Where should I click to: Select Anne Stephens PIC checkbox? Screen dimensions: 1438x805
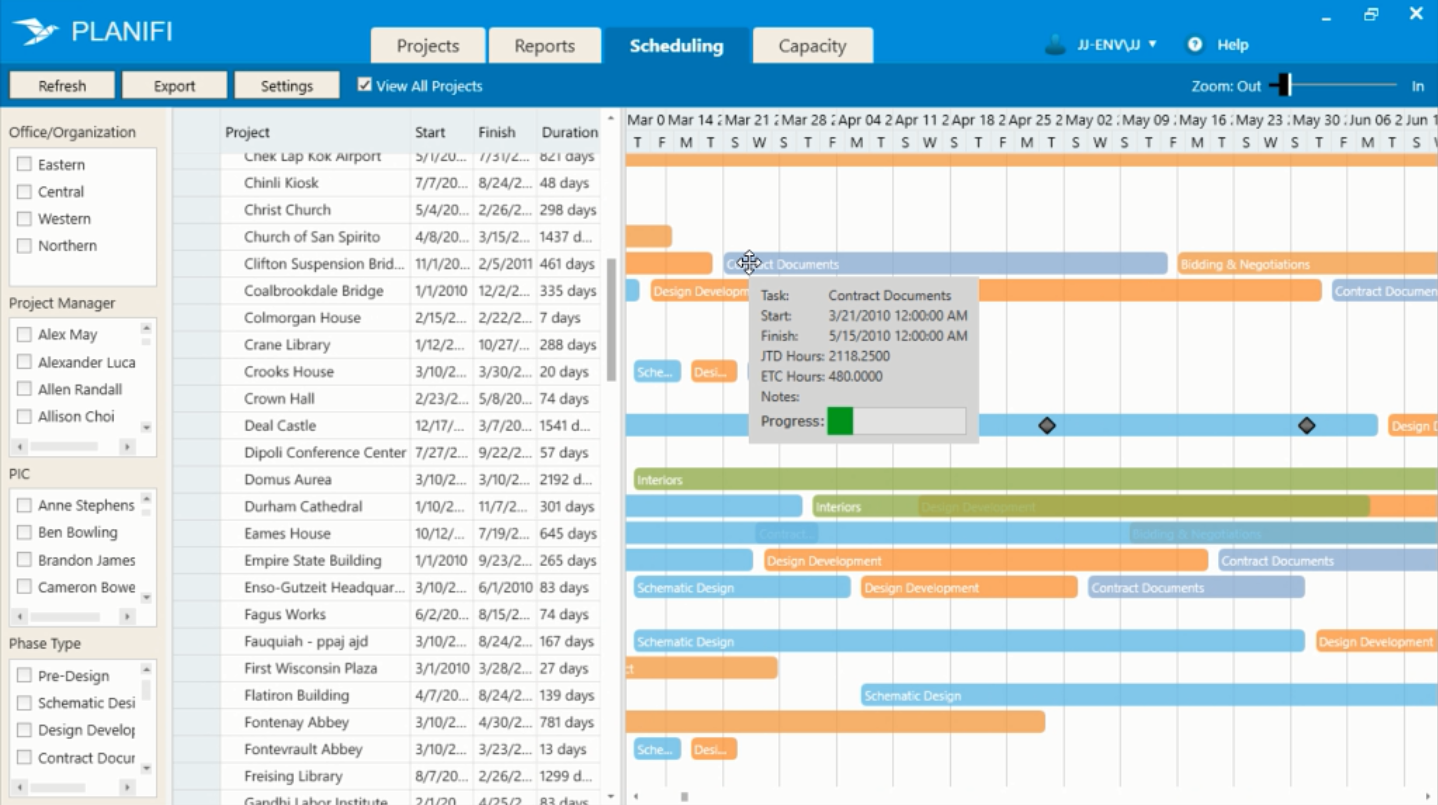(x=24, y=505)
